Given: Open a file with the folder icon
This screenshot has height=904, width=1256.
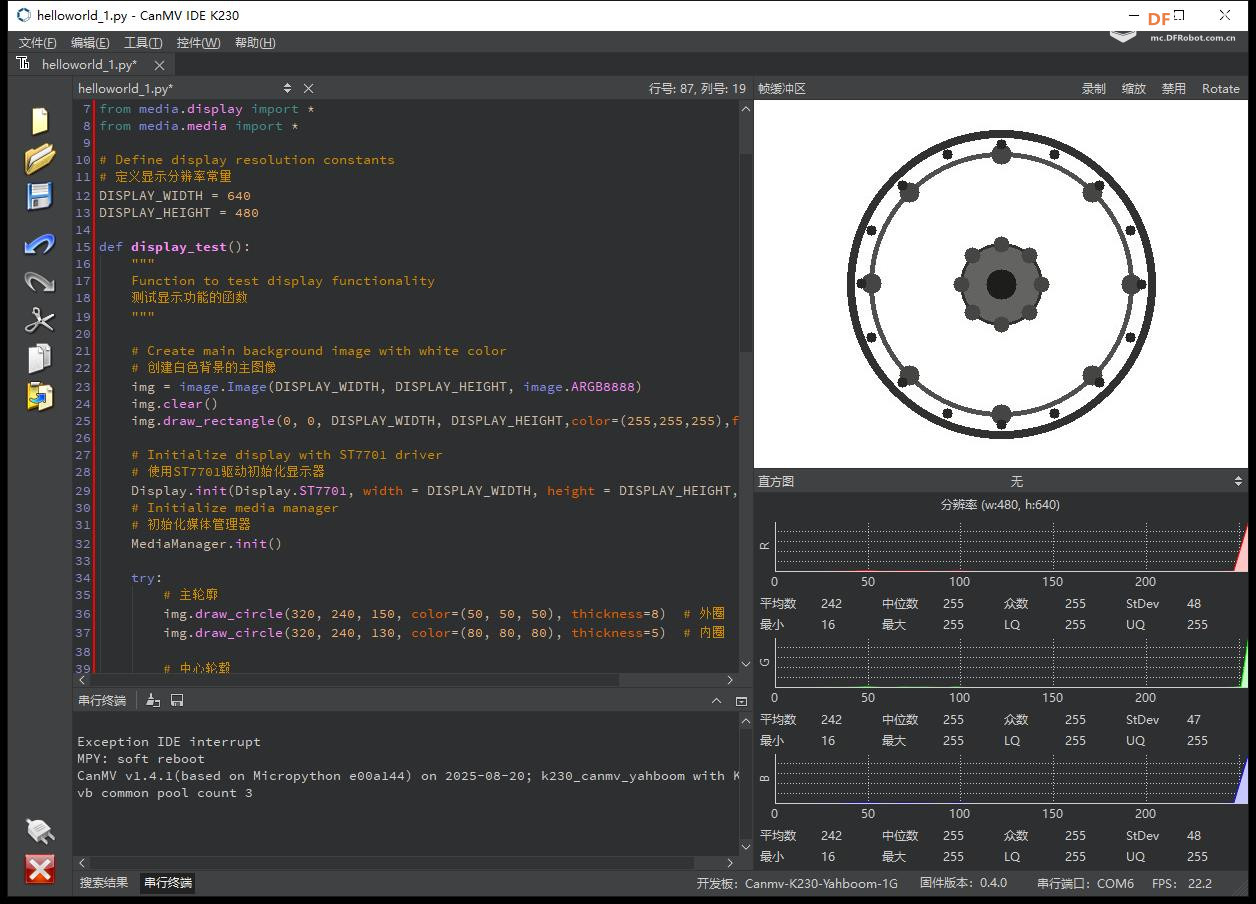Looking at the screenshot, I should [39, 158].
